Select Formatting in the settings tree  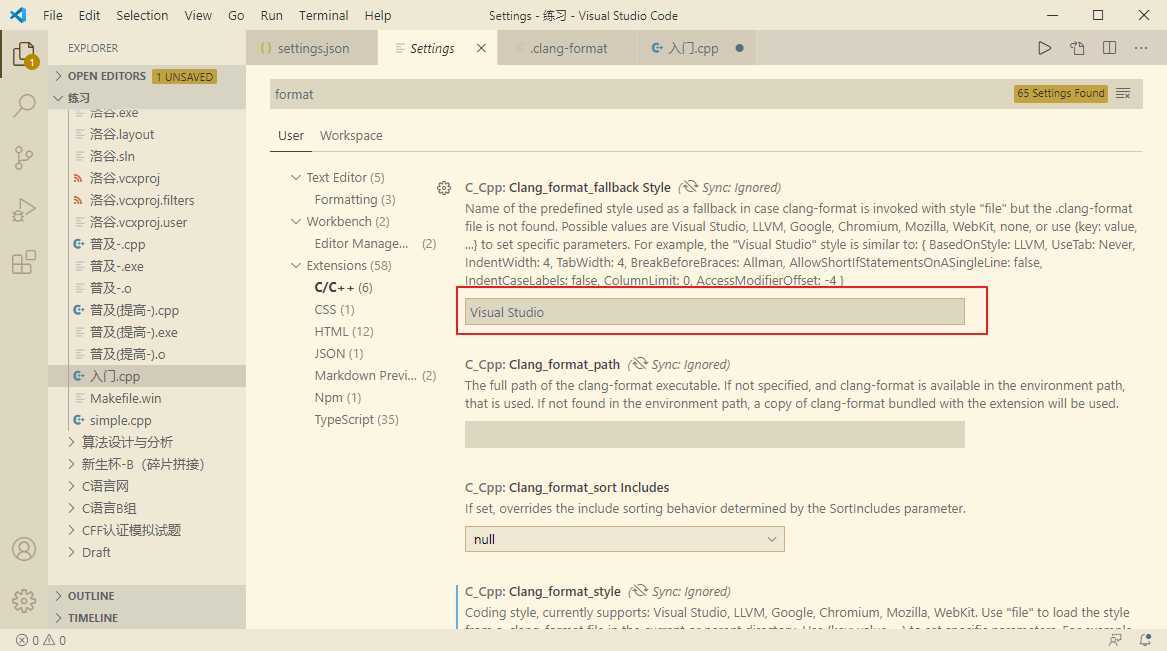pos(355,199)
